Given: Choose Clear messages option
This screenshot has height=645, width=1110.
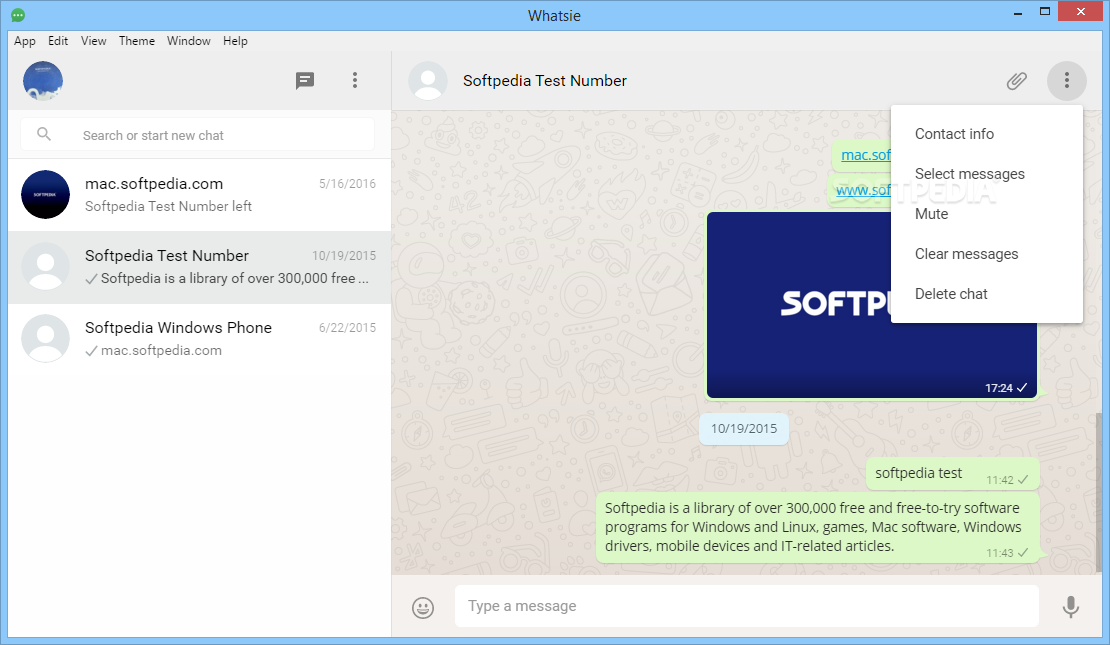Looking at the screenshot, I should (987, 254).
